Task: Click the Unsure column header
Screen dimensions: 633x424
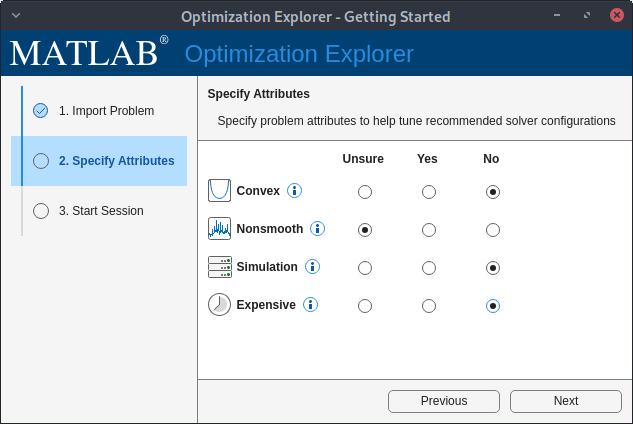Action: [x=363, y=159]
